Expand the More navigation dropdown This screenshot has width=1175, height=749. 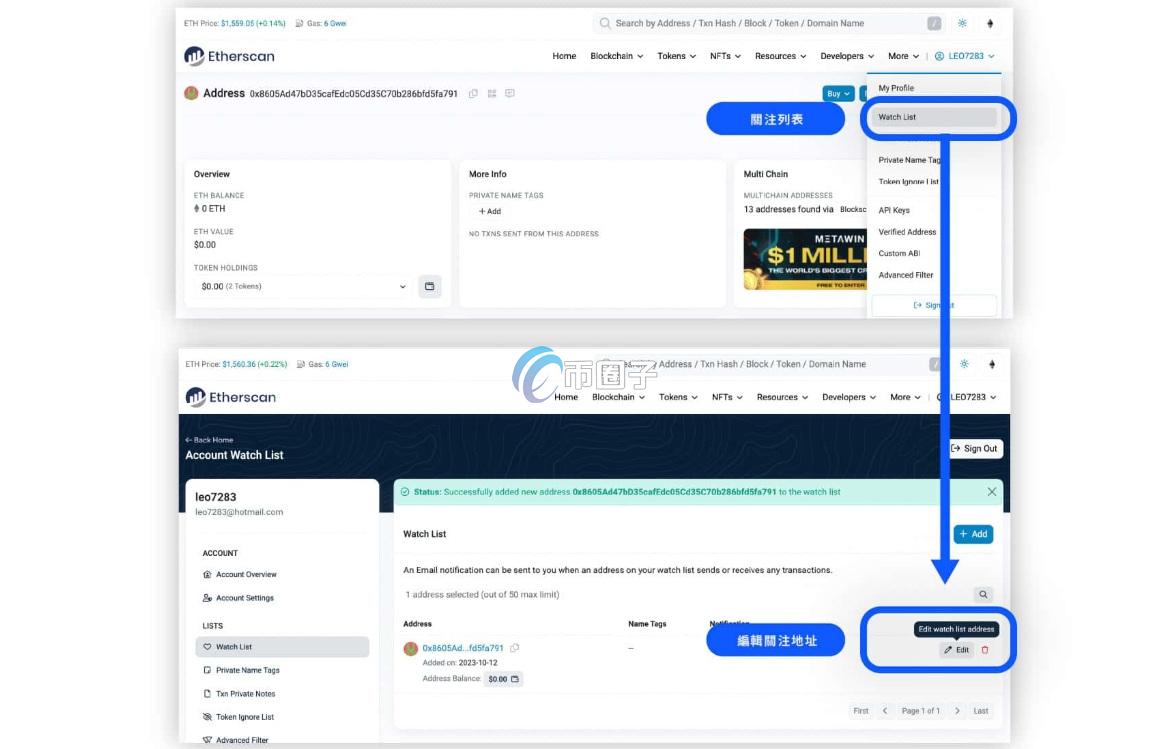[x=903, y=56]
